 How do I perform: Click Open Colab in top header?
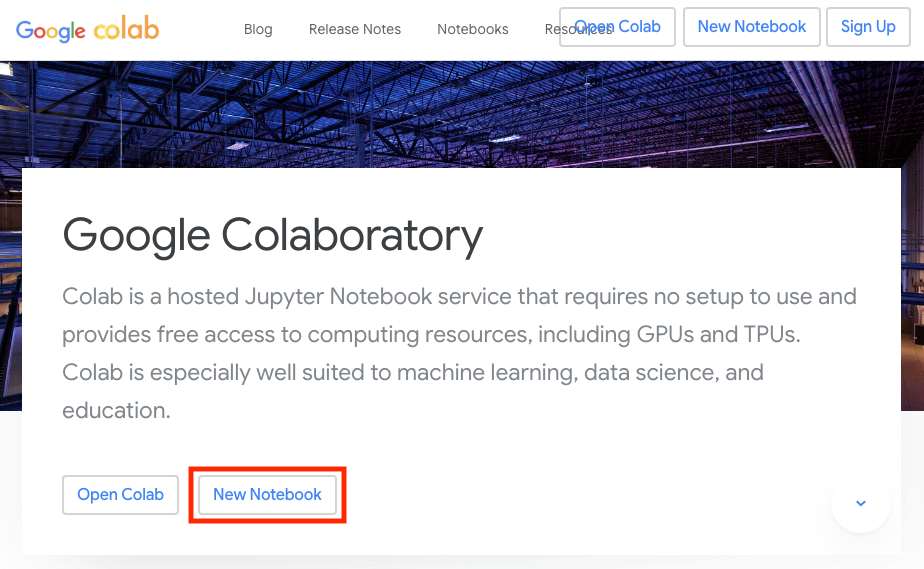point(617,27)
